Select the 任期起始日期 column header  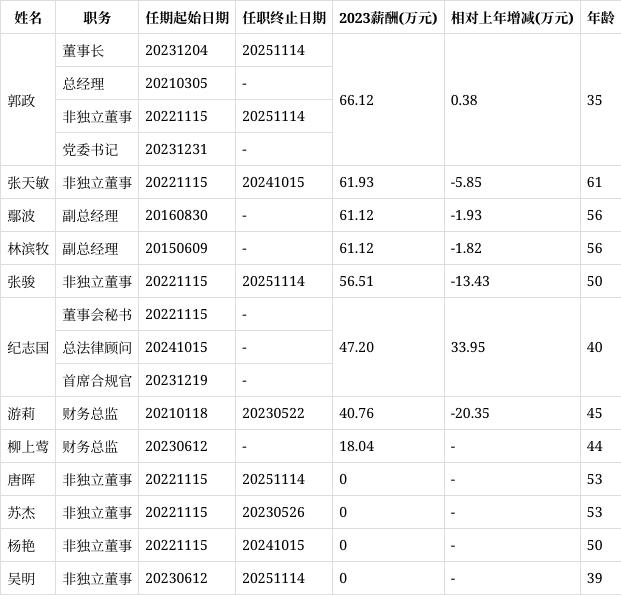(187, 17)
